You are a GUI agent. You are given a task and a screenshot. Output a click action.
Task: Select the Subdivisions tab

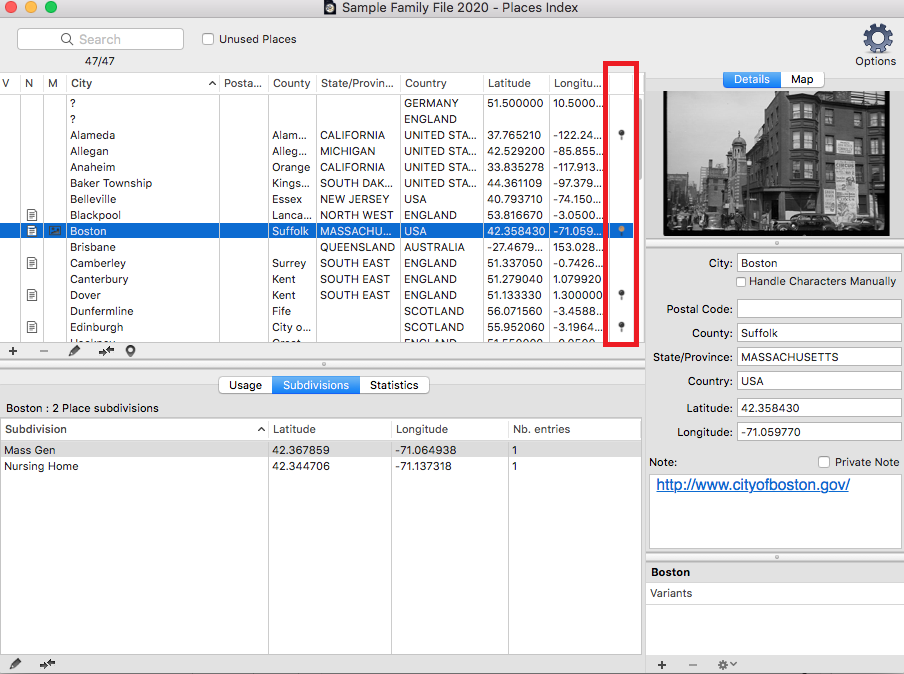pos(316,385)
